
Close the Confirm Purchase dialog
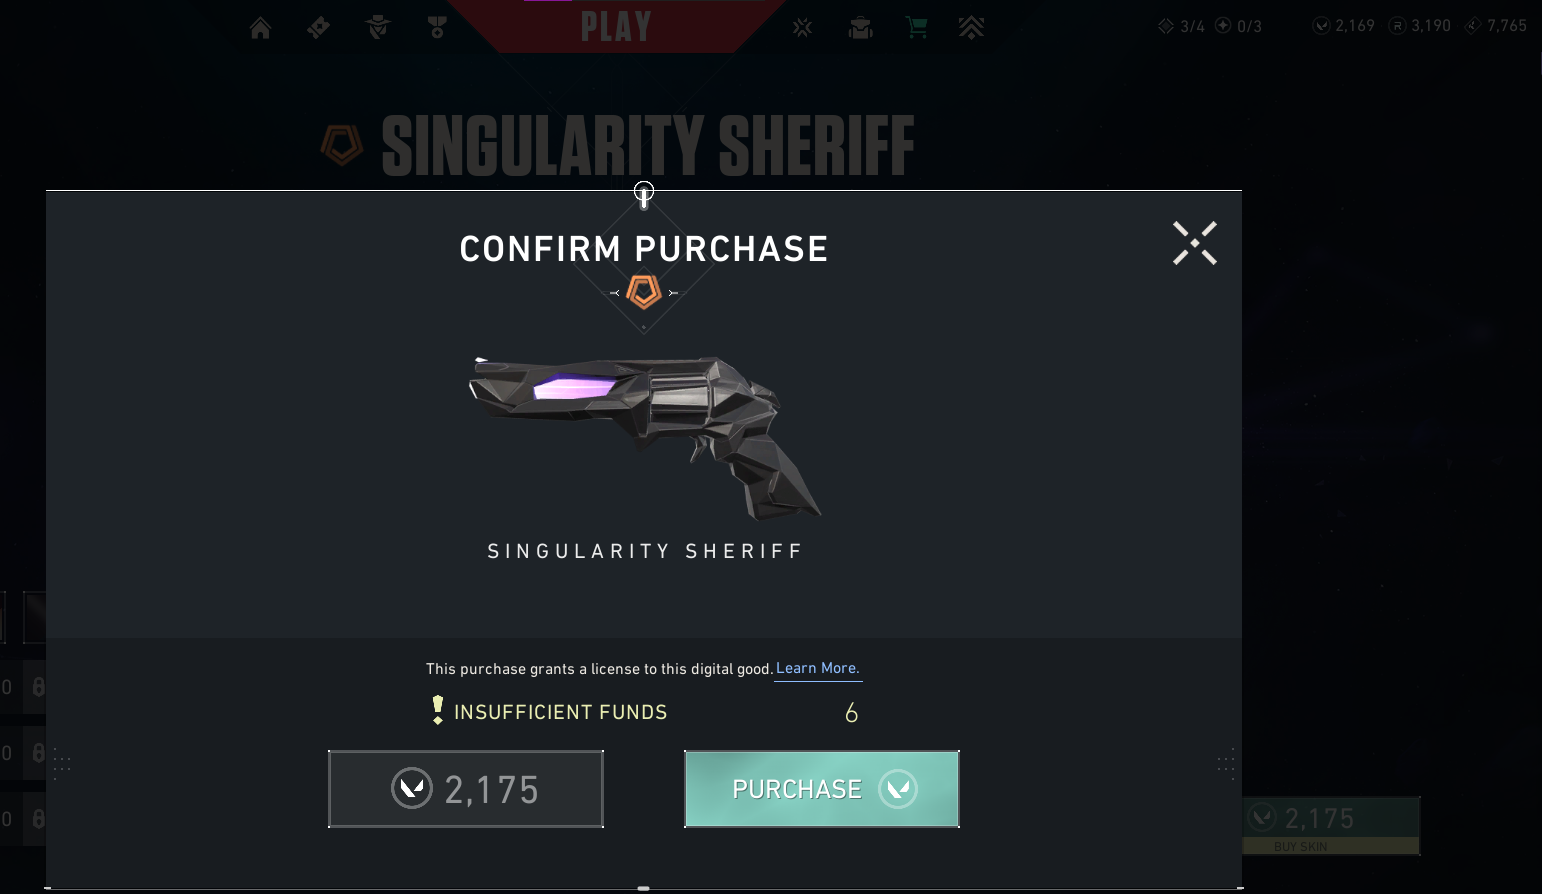coord(1195,243)
